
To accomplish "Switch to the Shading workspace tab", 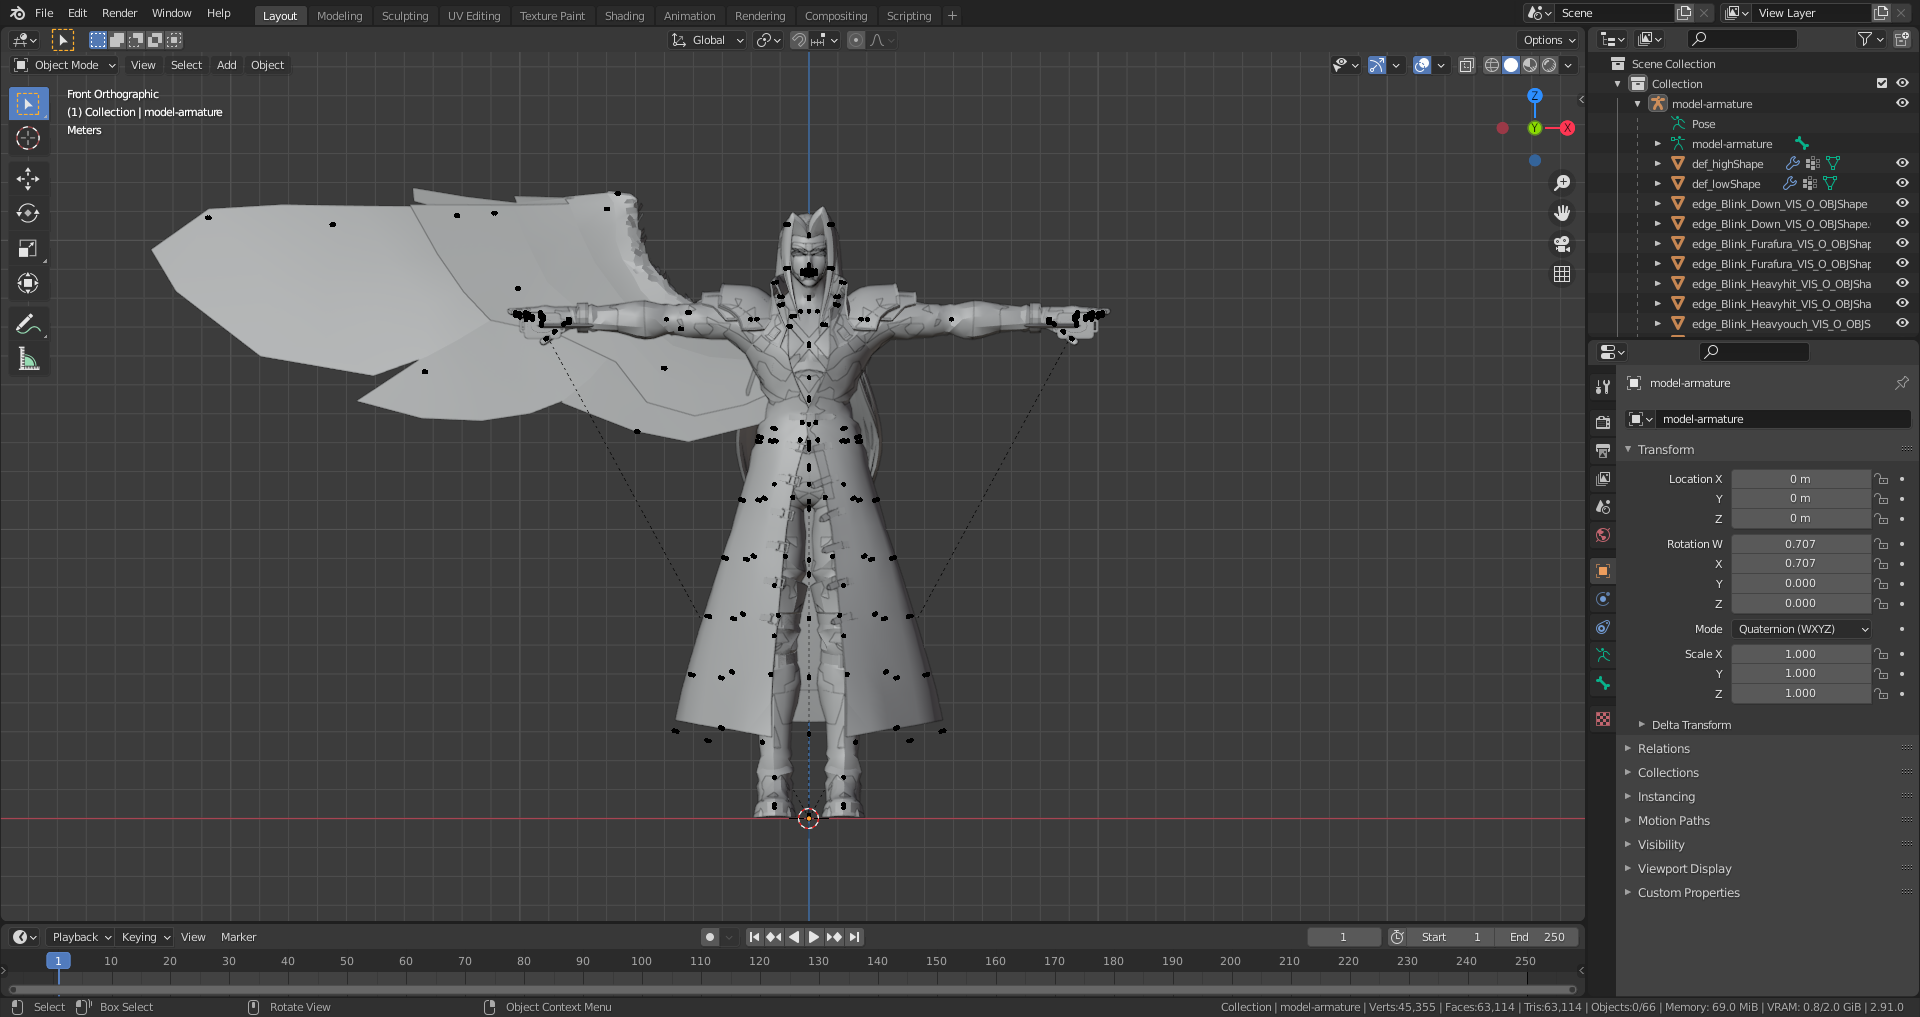I will [x=624, y=15].
